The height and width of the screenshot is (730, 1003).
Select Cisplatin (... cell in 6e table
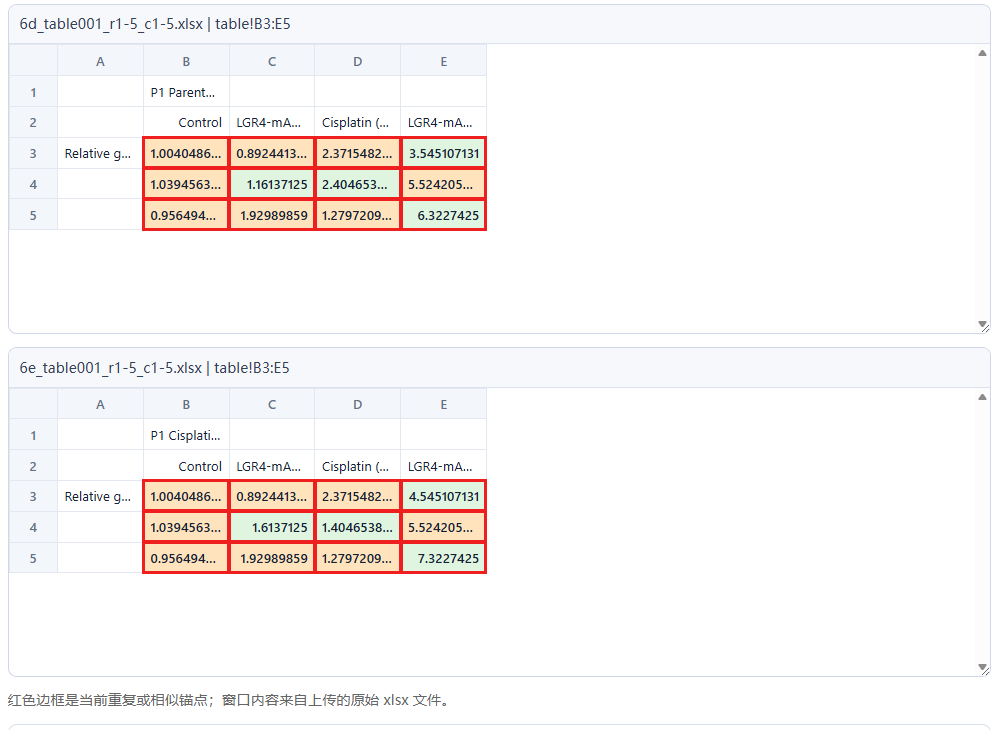click(x=358, y=466)
